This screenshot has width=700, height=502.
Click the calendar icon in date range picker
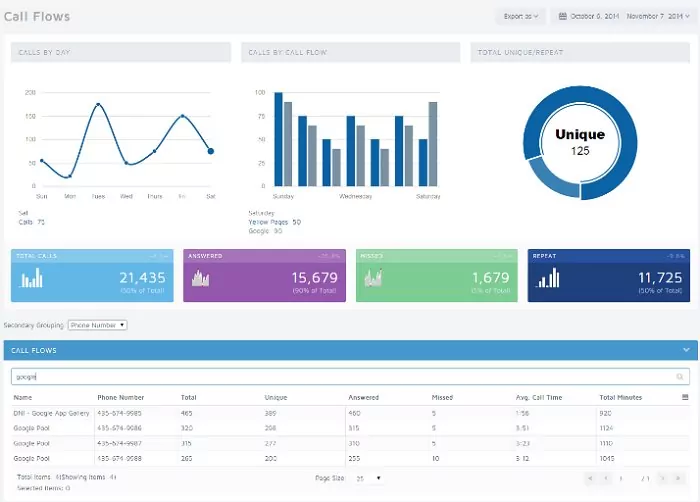(x=564, y=16)
